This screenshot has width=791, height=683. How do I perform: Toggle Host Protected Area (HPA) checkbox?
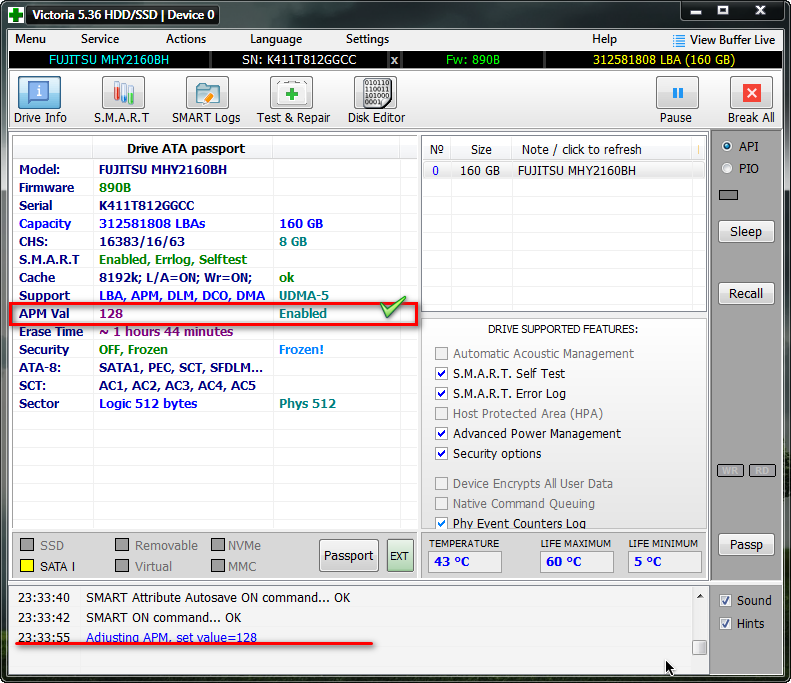tap(441, 414)
